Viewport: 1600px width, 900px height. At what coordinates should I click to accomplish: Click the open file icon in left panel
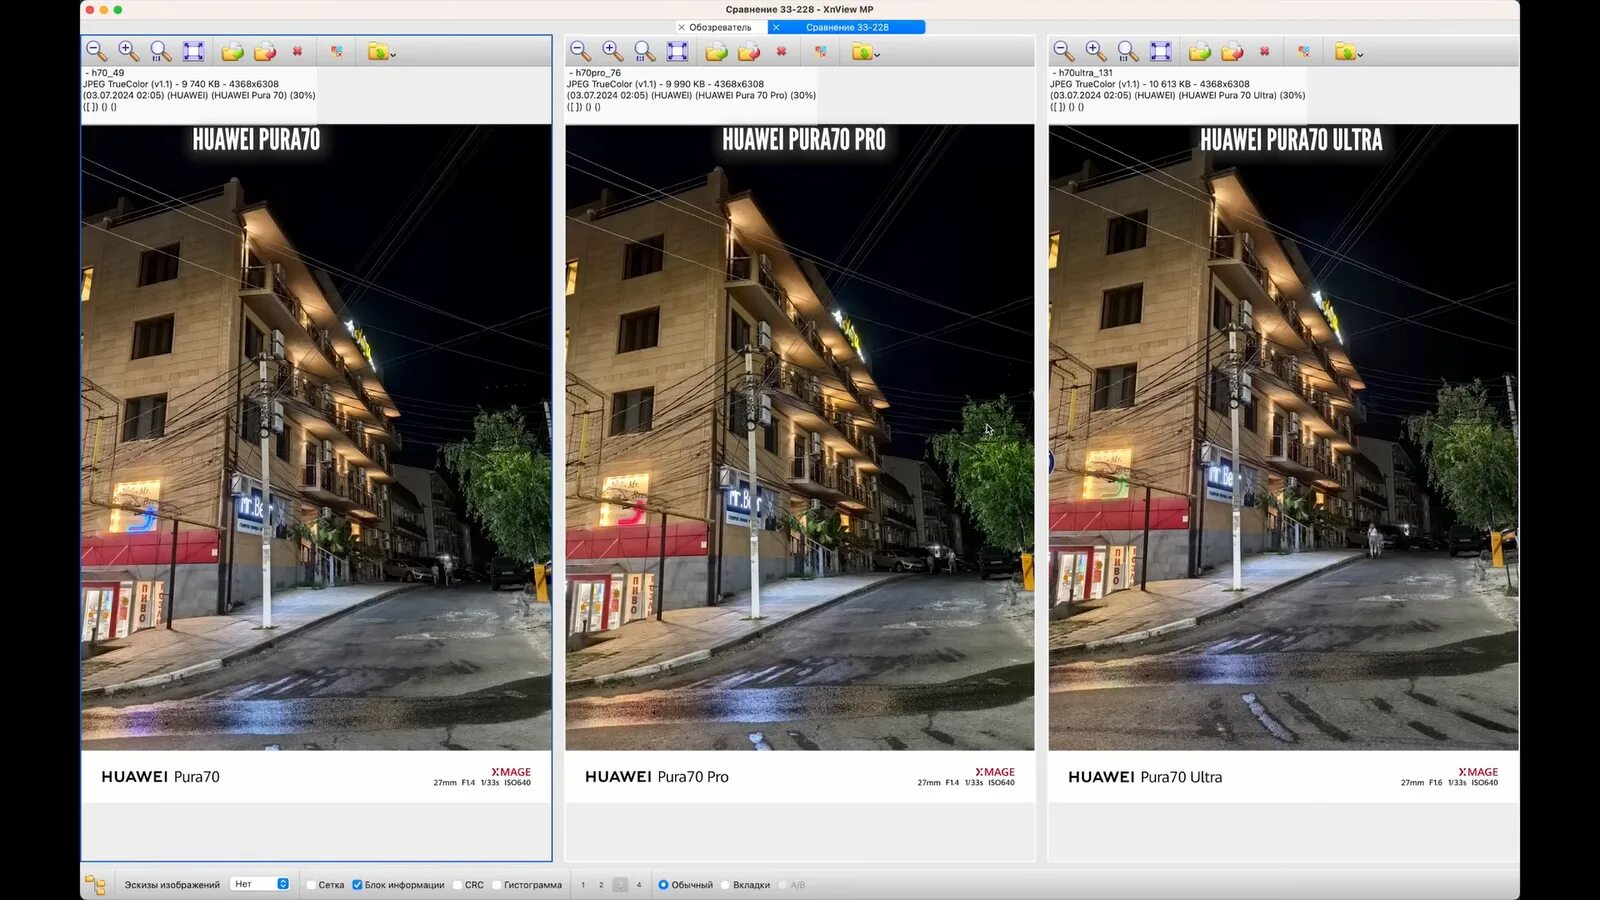coord(233,51)
